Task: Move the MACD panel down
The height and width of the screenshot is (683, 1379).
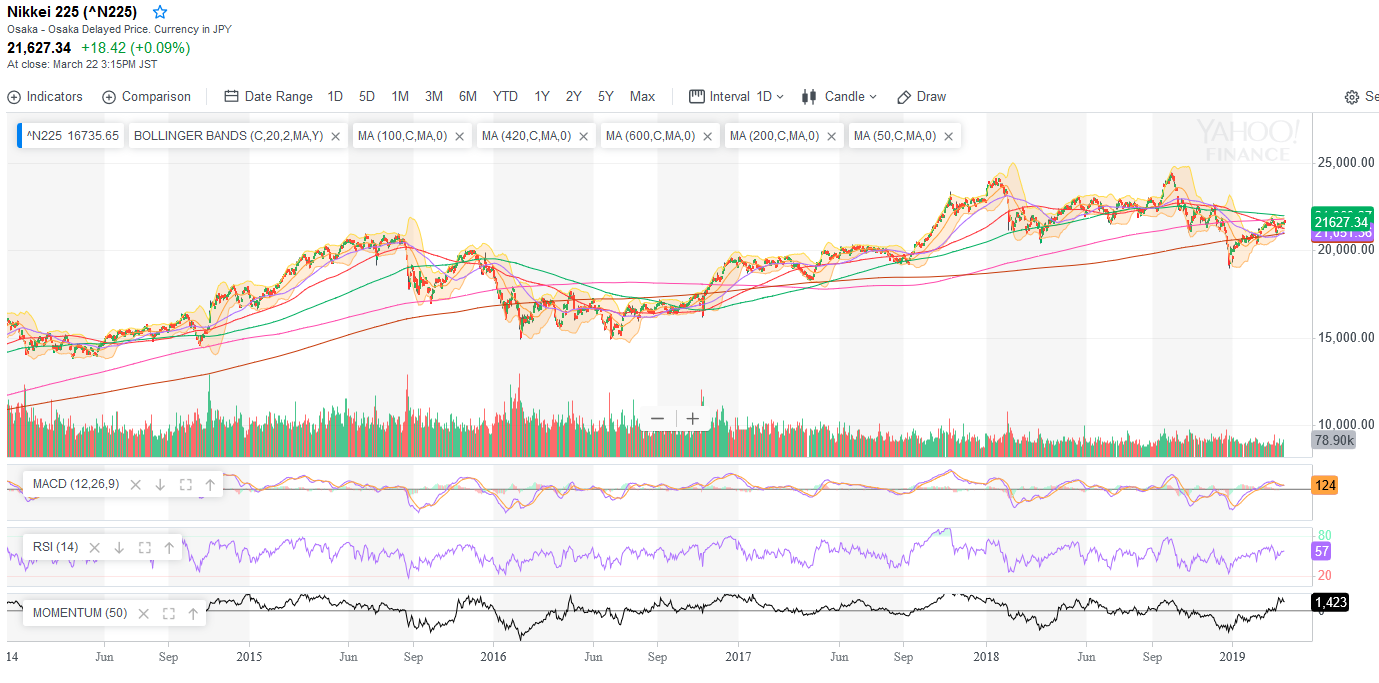Action: pyautogui.click(x=160, y=485)
